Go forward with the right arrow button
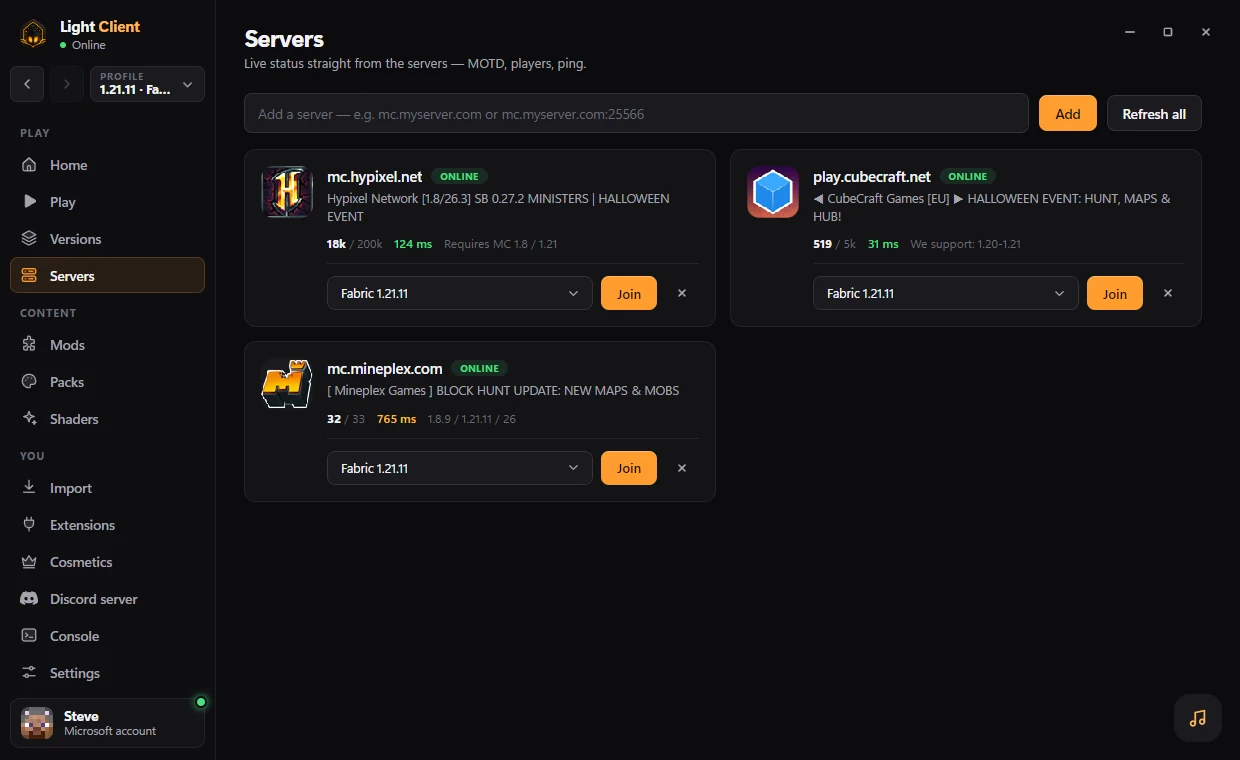 pos(67,84)
